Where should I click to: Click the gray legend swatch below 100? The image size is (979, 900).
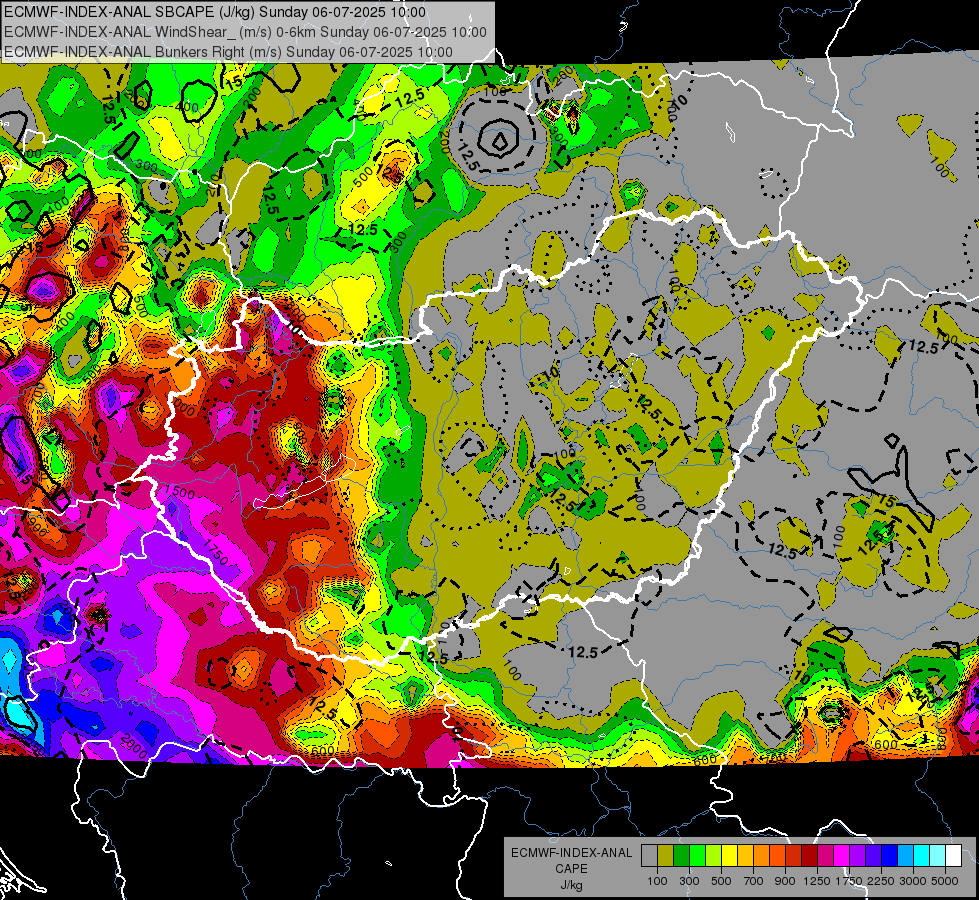click(x=649, y=856)
